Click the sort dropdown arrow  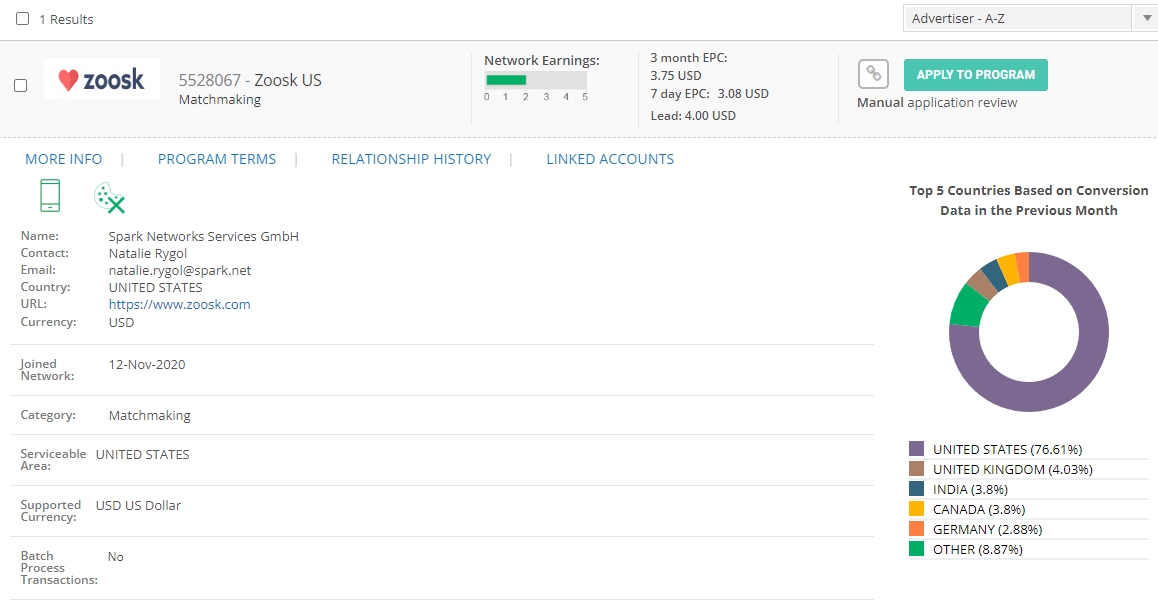pyautogui.click(x=1145, y=18)
